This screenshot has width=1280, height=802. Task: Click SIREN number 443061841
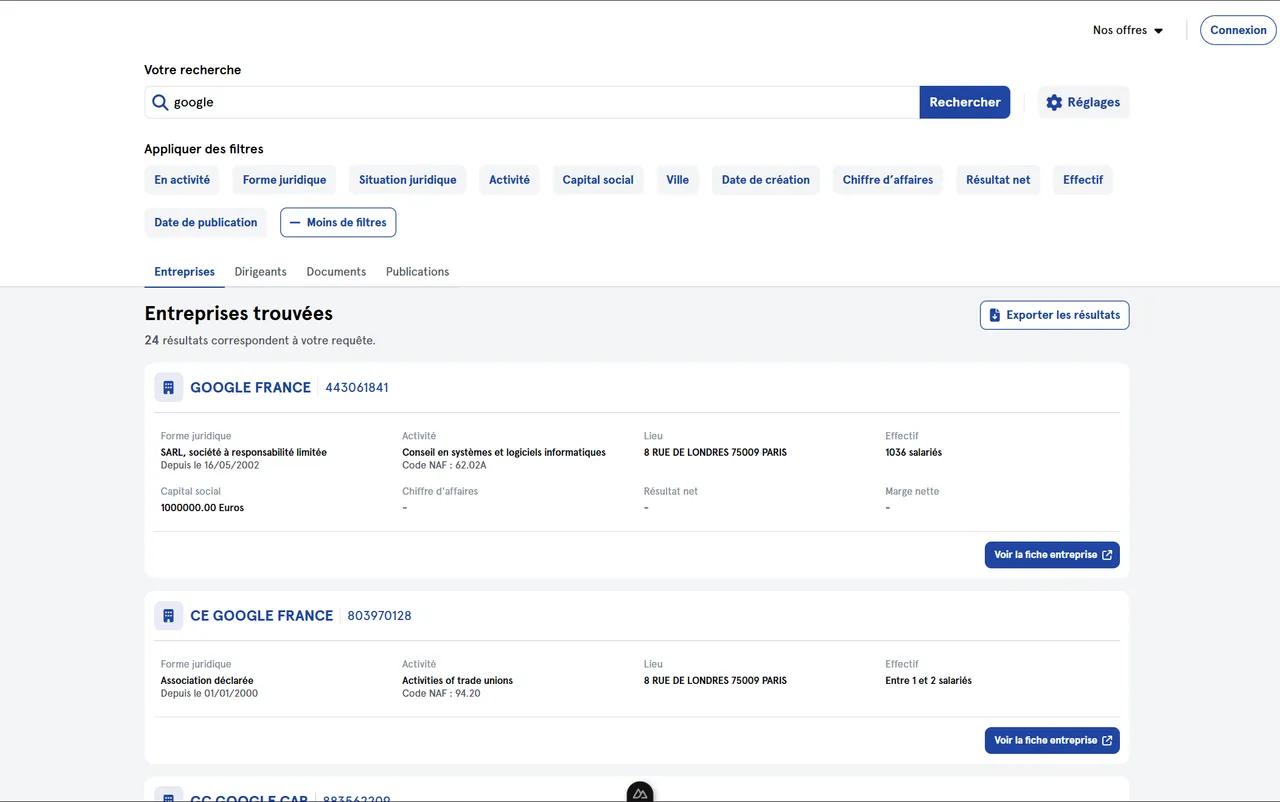point(357,388)
